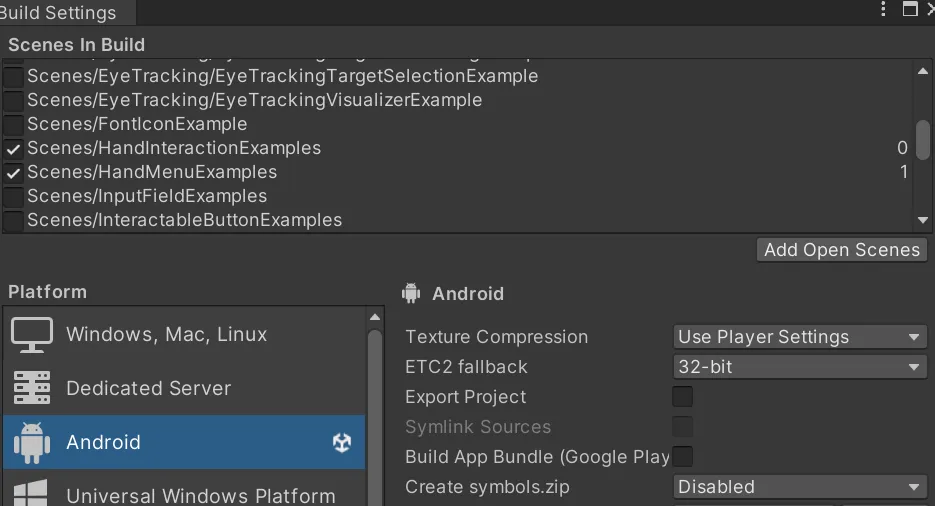Maximize the Build Settings window
Viewport: 935px width, 506px height.
click(910, 10)
